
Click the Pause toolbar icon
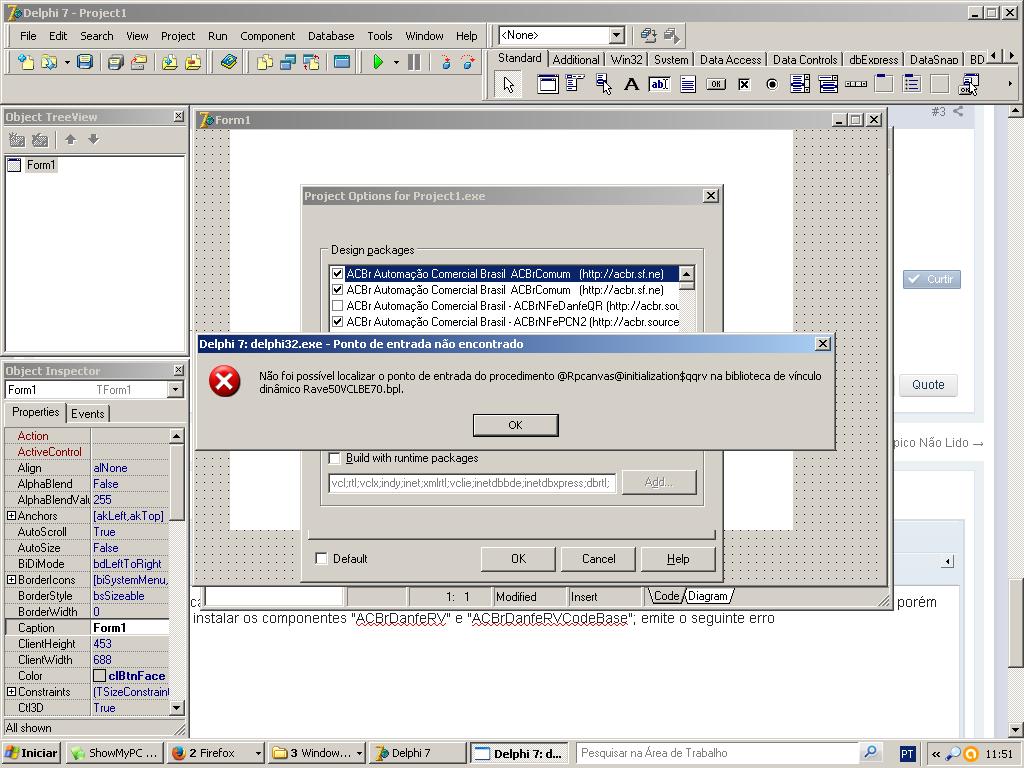point(414,62)
